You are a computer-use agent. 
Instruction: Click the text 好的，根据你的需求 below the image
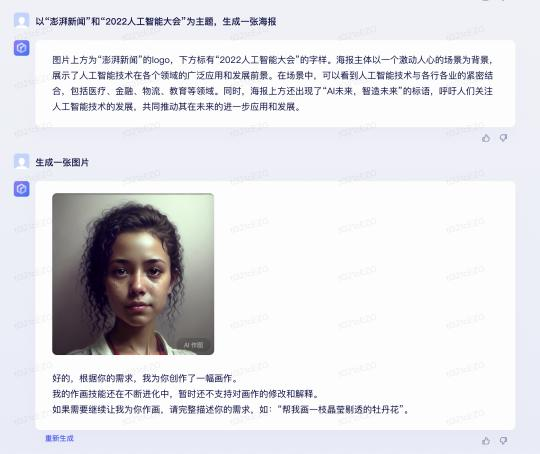point(145,378)
